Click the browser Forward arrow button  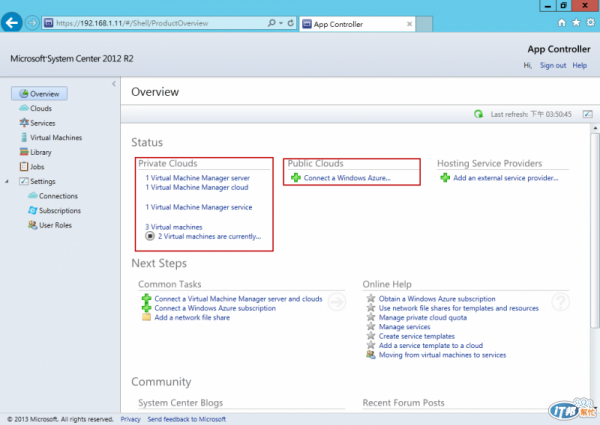click(x=32, y=23)
